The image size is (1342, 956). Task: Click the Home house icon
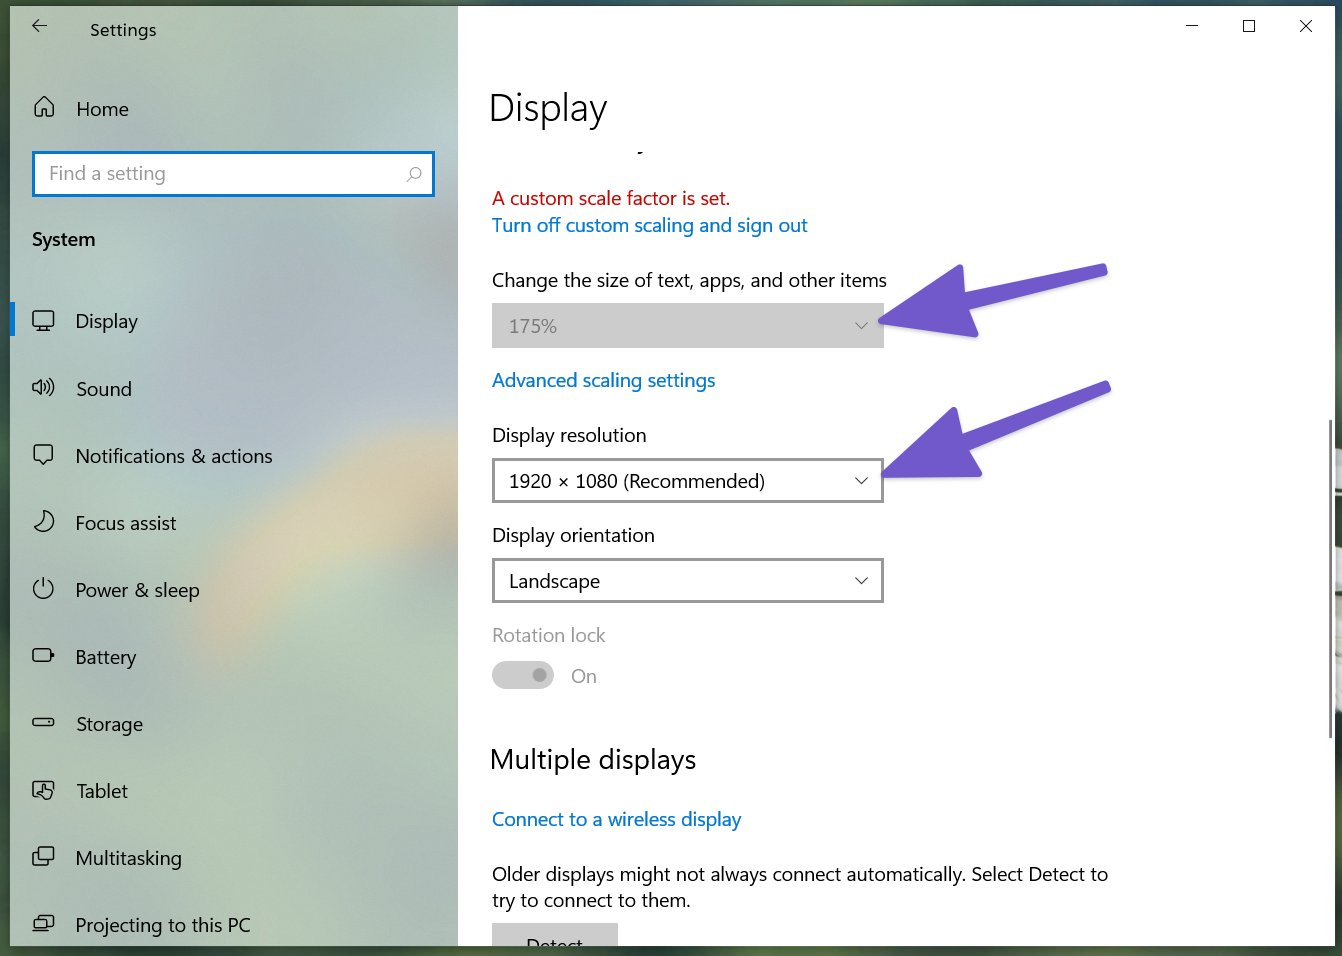click(x=44, y=107)
